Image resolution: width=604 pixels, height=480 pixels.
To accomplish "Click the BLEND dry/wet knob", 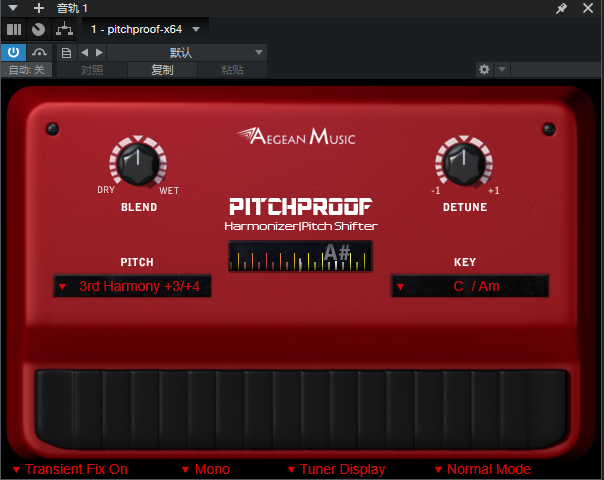I will (x=138, y=163).
